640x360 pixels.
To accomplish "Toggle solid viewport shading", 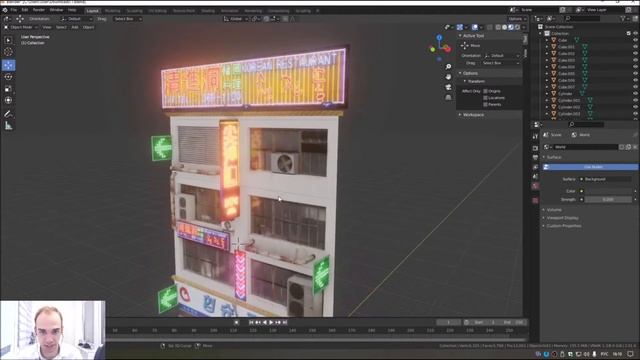I will [x=504, y=27].
